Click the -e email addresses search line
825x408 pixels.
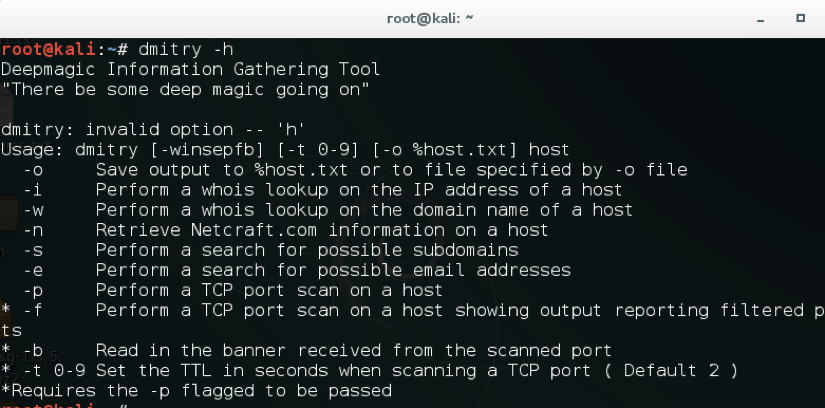coord(297,270)
